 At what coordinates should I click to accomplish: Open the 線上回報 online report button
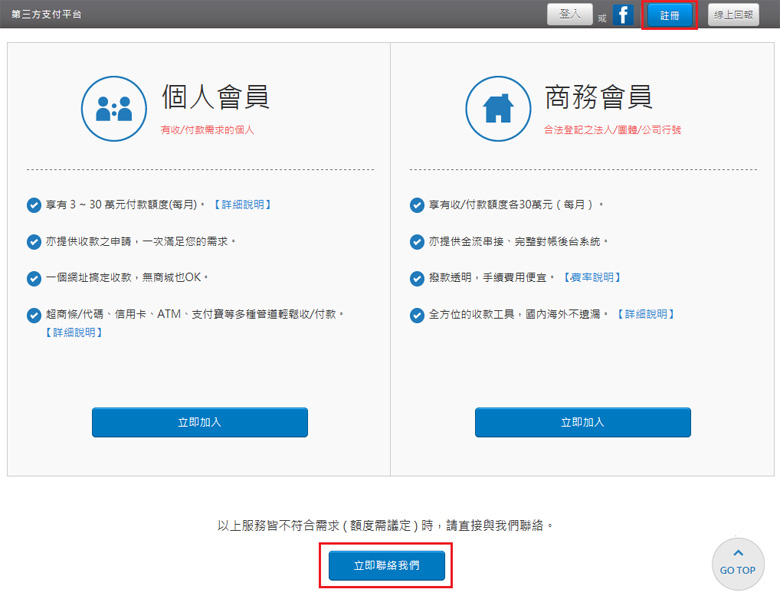733,15
